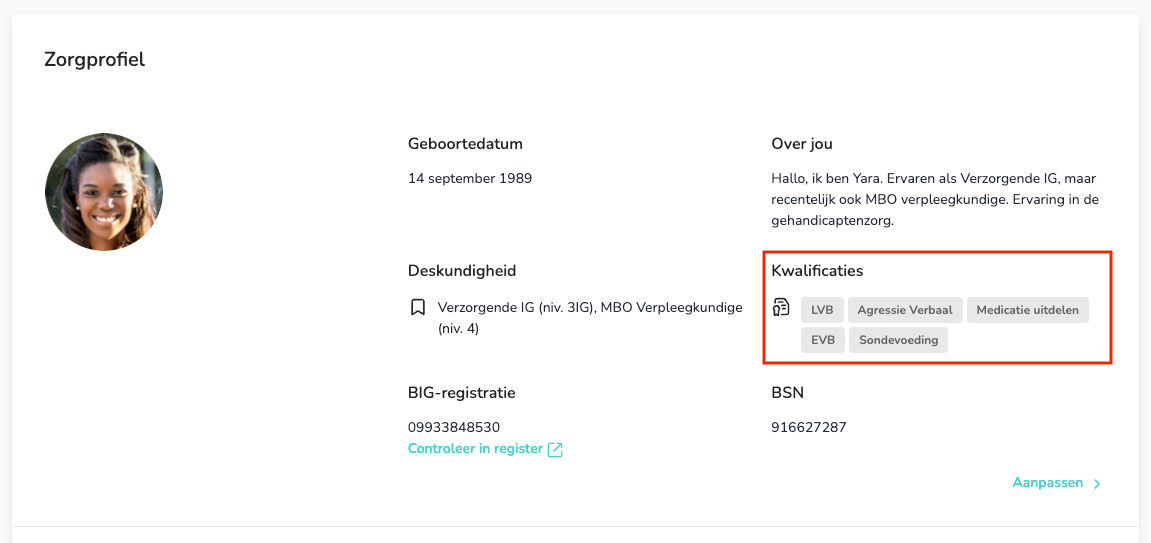Screen dimensions: 1151x543
Task: Click the bookmark icon beside Deskundigheid
Action: (x=419, y=308)
